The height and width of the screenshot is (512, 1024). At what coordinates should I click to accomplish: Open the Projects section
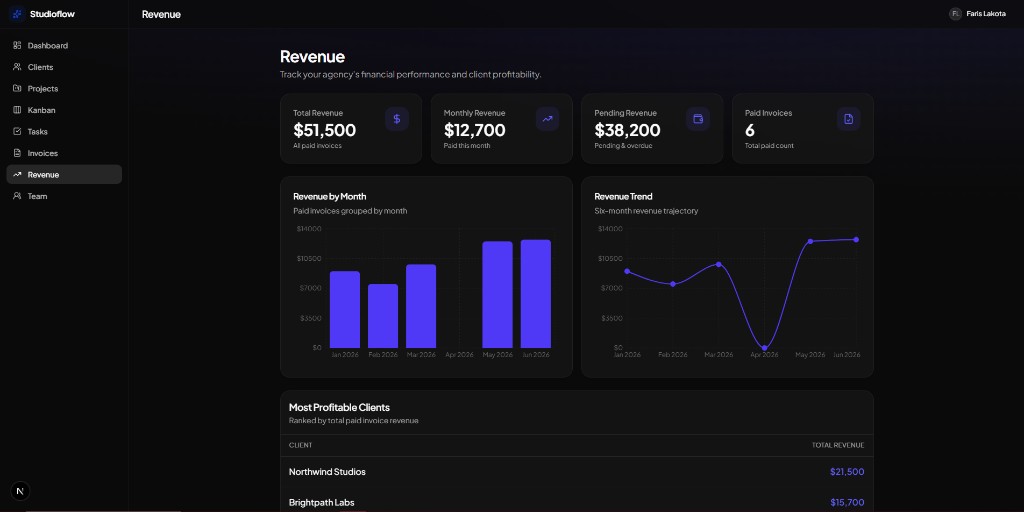pos(64,89)
